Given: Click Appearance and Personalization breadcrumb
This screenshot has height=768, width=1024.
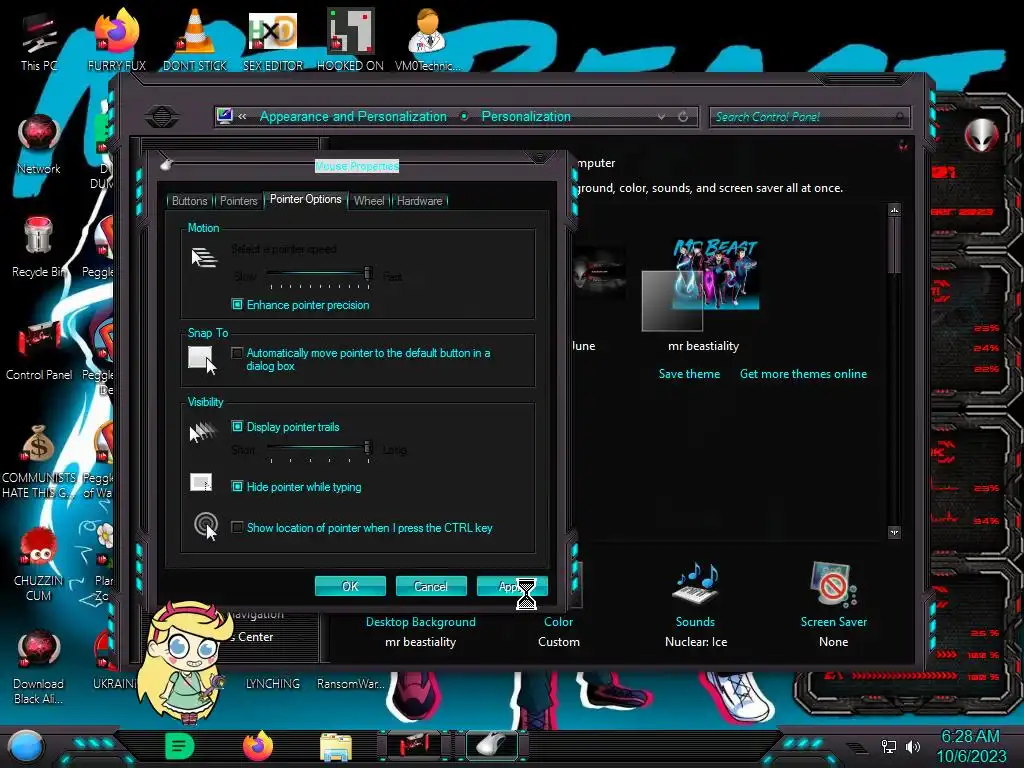Looking at the screenshot, I should 353,116.
